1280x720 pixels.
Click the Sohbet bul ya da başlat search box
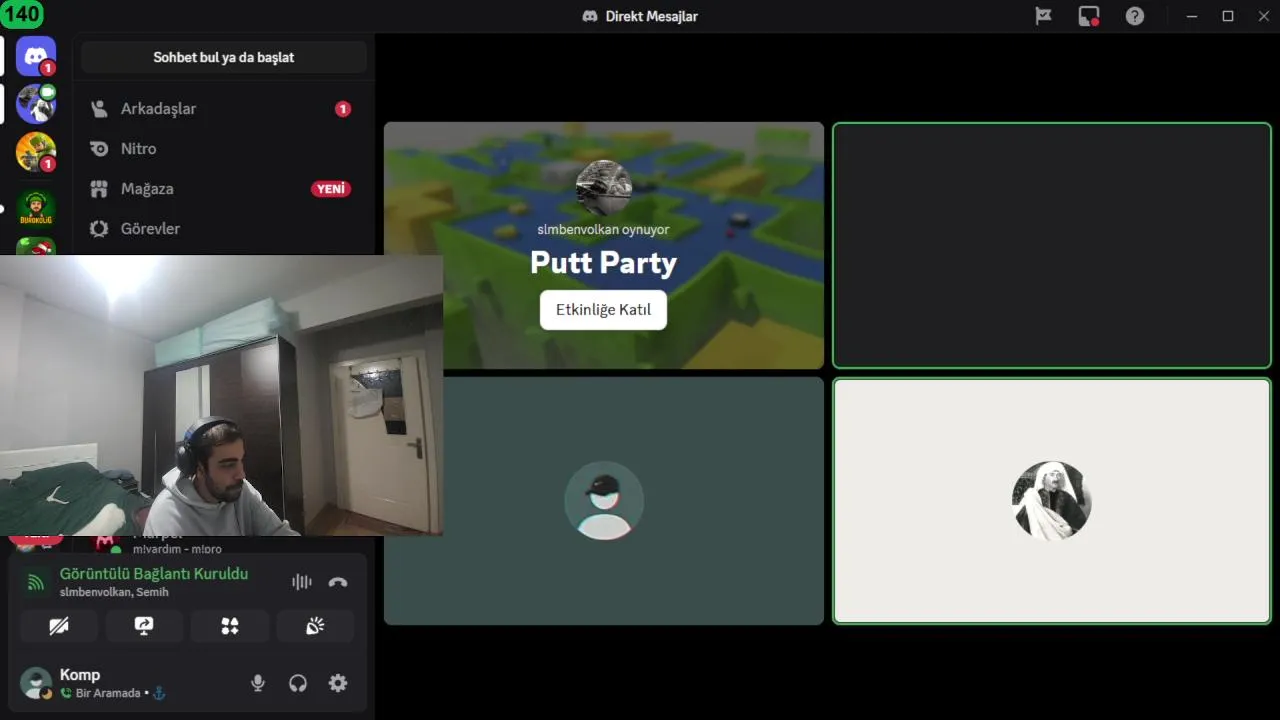click(x=224, y=57)
